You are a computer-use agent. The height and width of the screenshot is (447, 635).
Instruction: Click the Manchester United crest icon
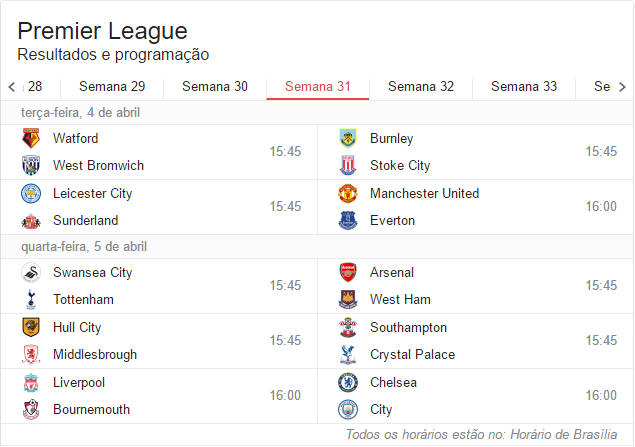(x=348, y=194)
